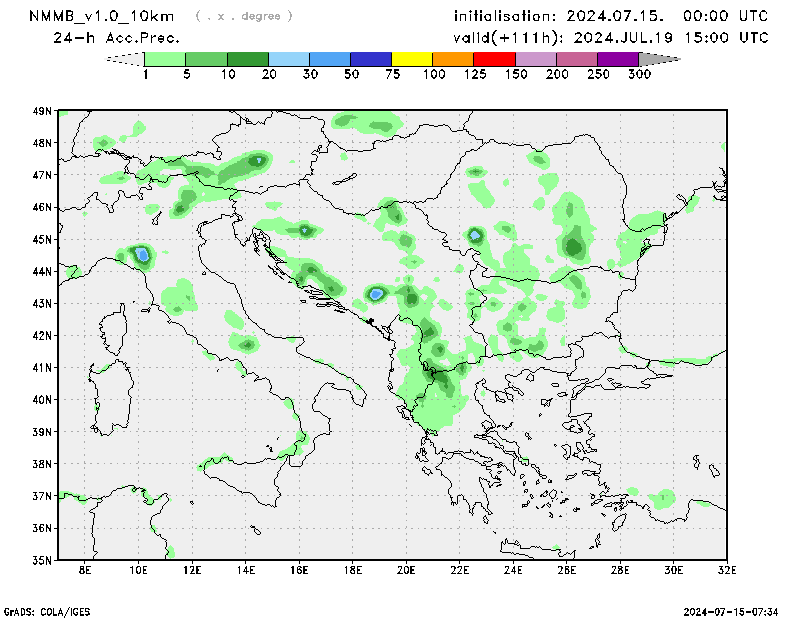Pick the dark blue 50–75 legend swatch
The height and width of the screenshot is (618, 800).
tap(372, 60)
